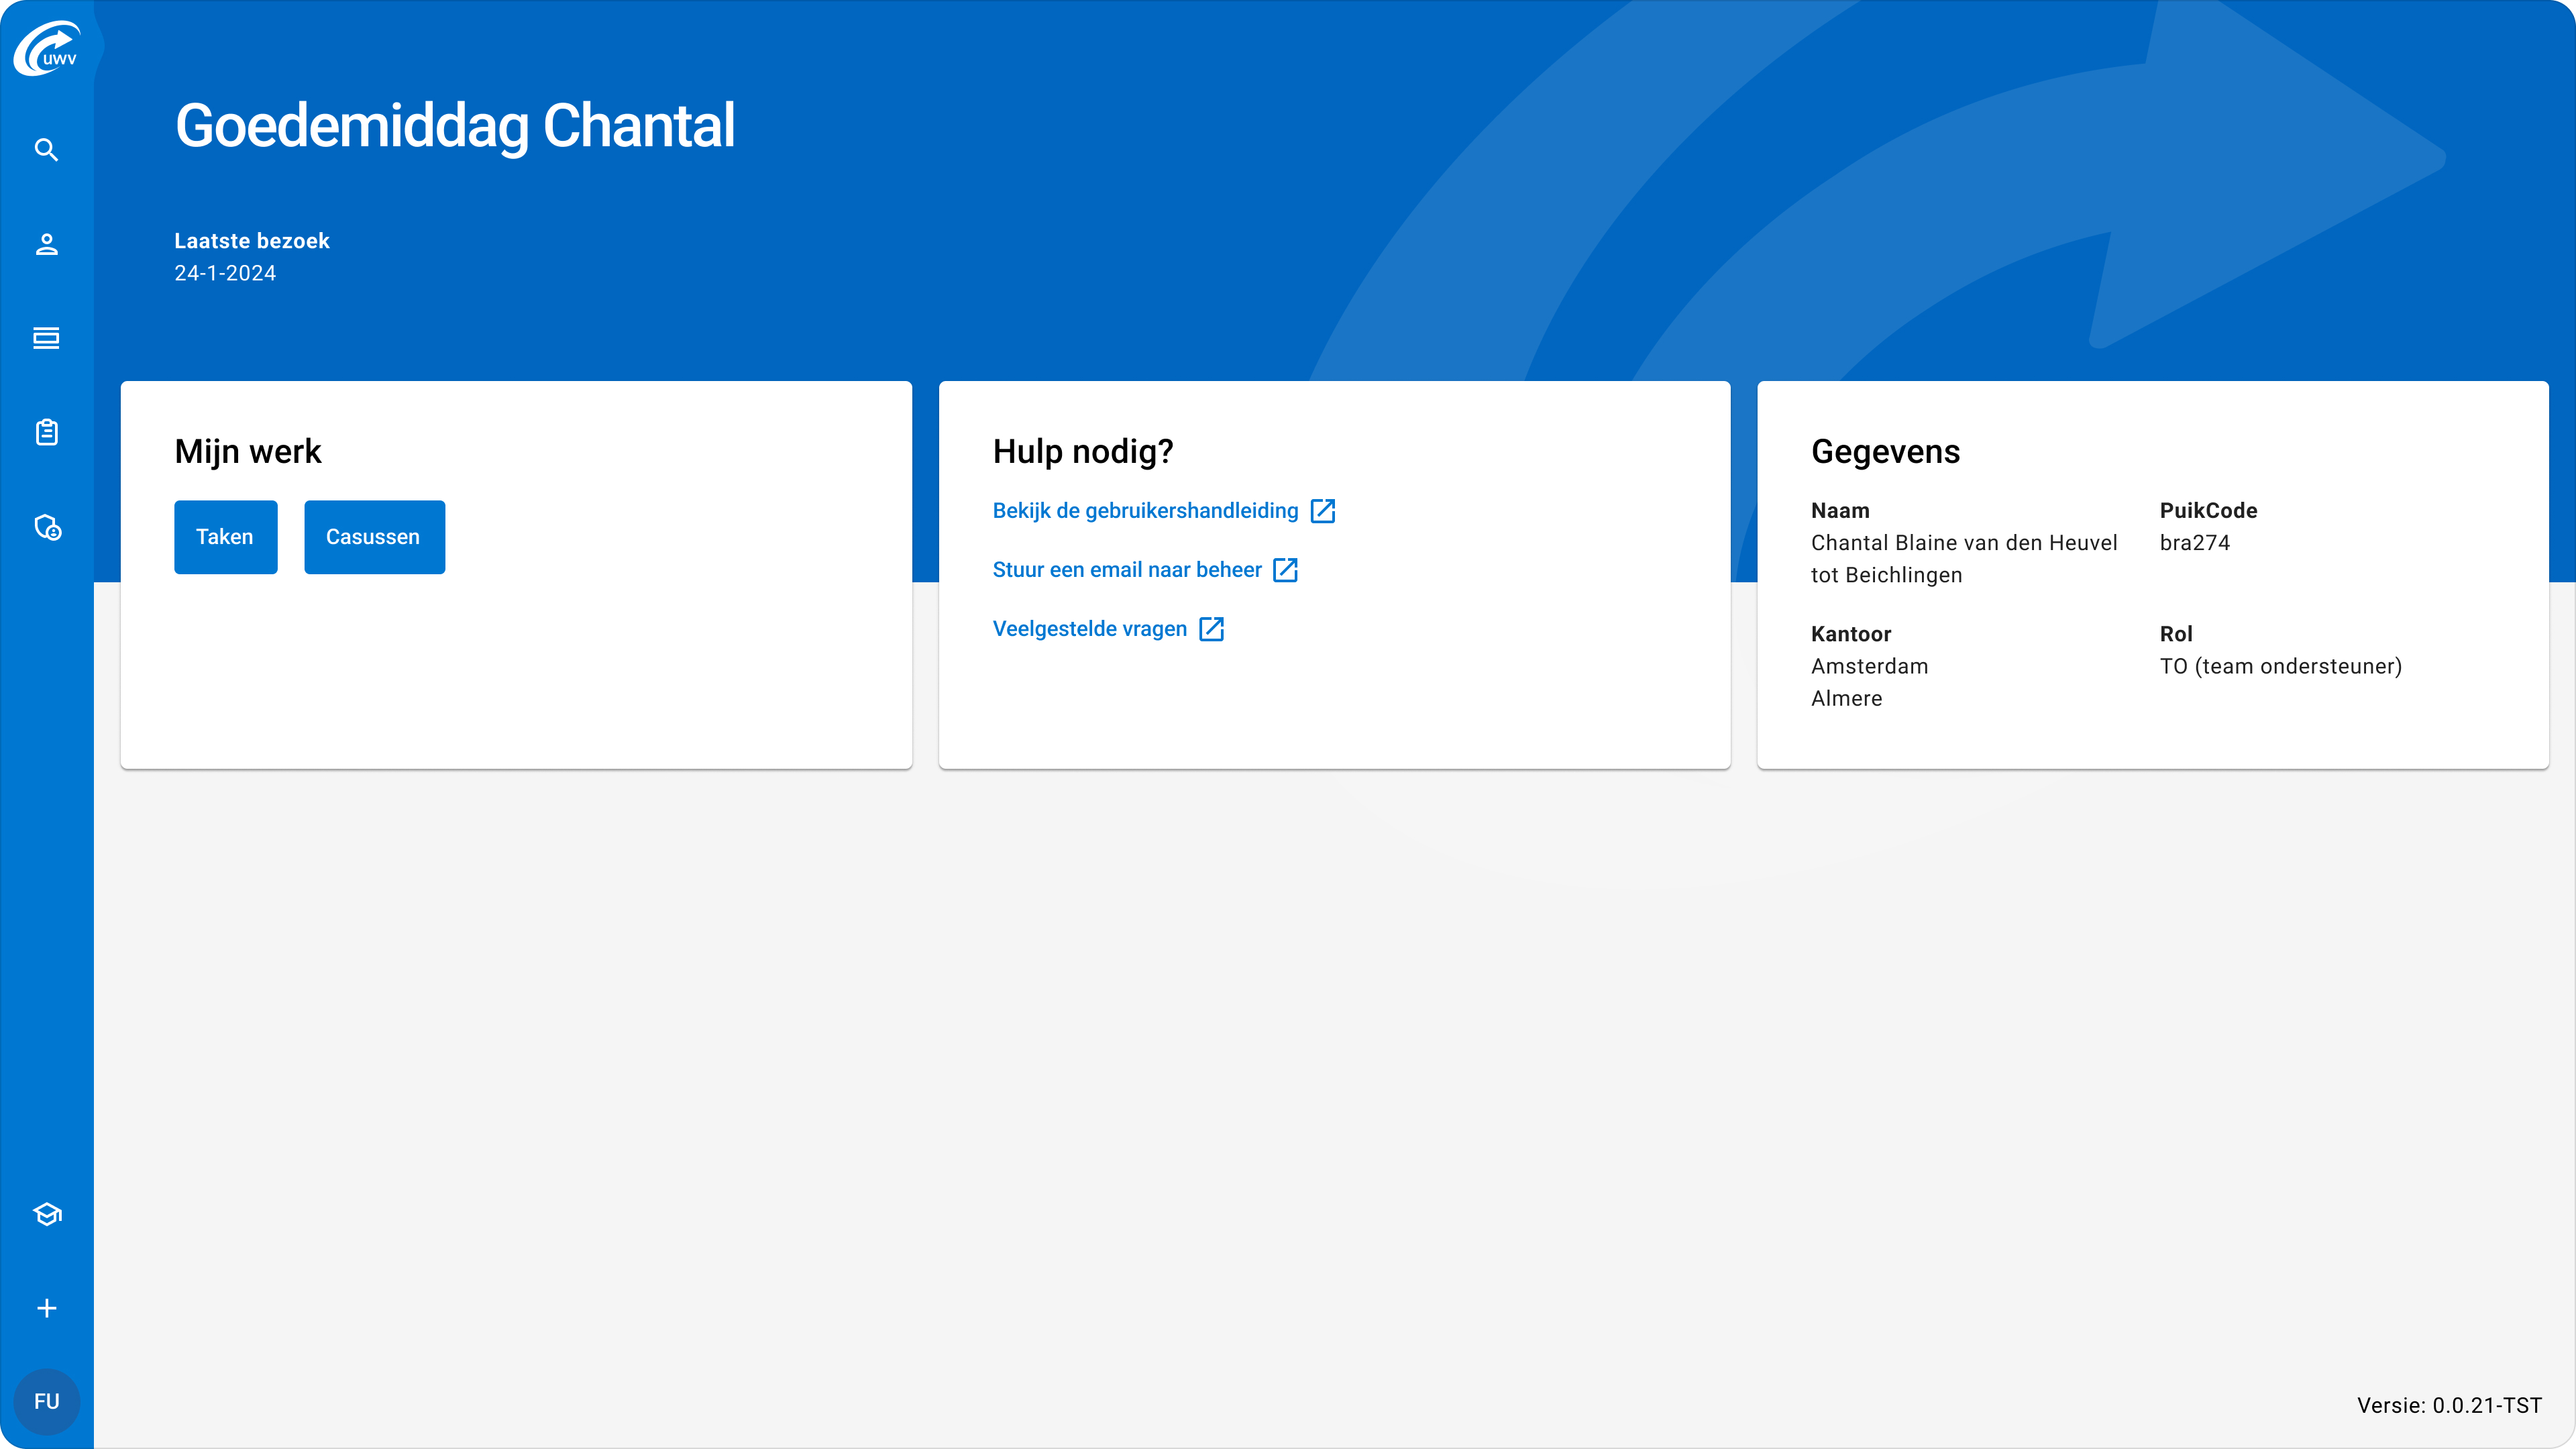Image resolution: width=2576 pixels, height=1449 pixels.
Task: Click Stuur een email naar beheer
Action: click(1127, 570)
